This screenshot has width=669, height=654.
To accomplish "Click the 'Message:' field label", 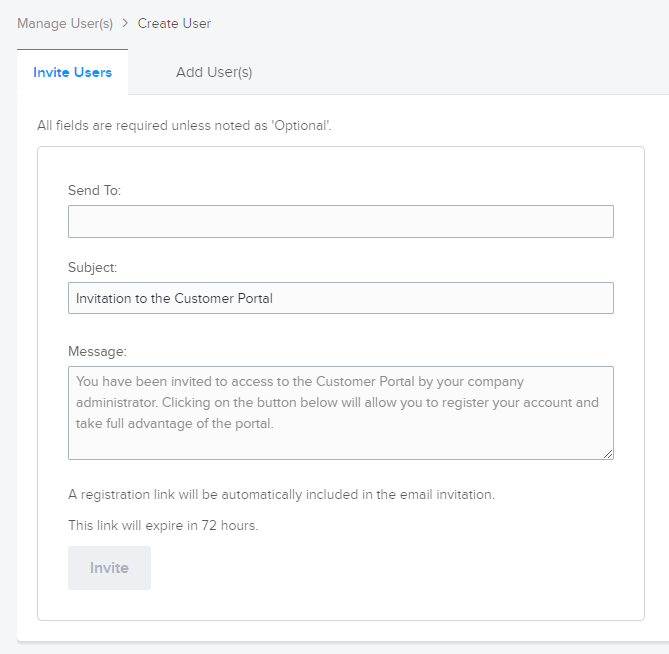I will [97, 352].
